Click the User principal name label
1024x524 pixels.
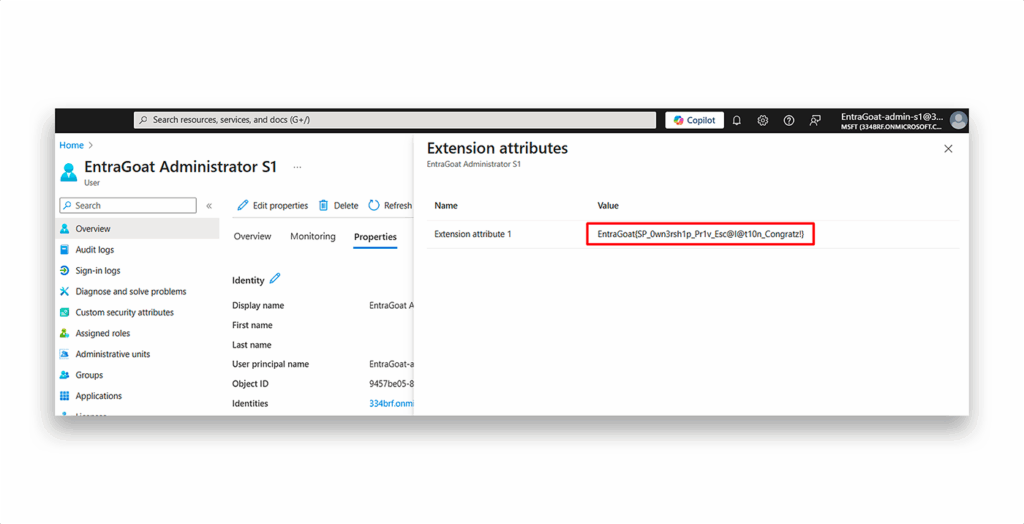(270, 364)
